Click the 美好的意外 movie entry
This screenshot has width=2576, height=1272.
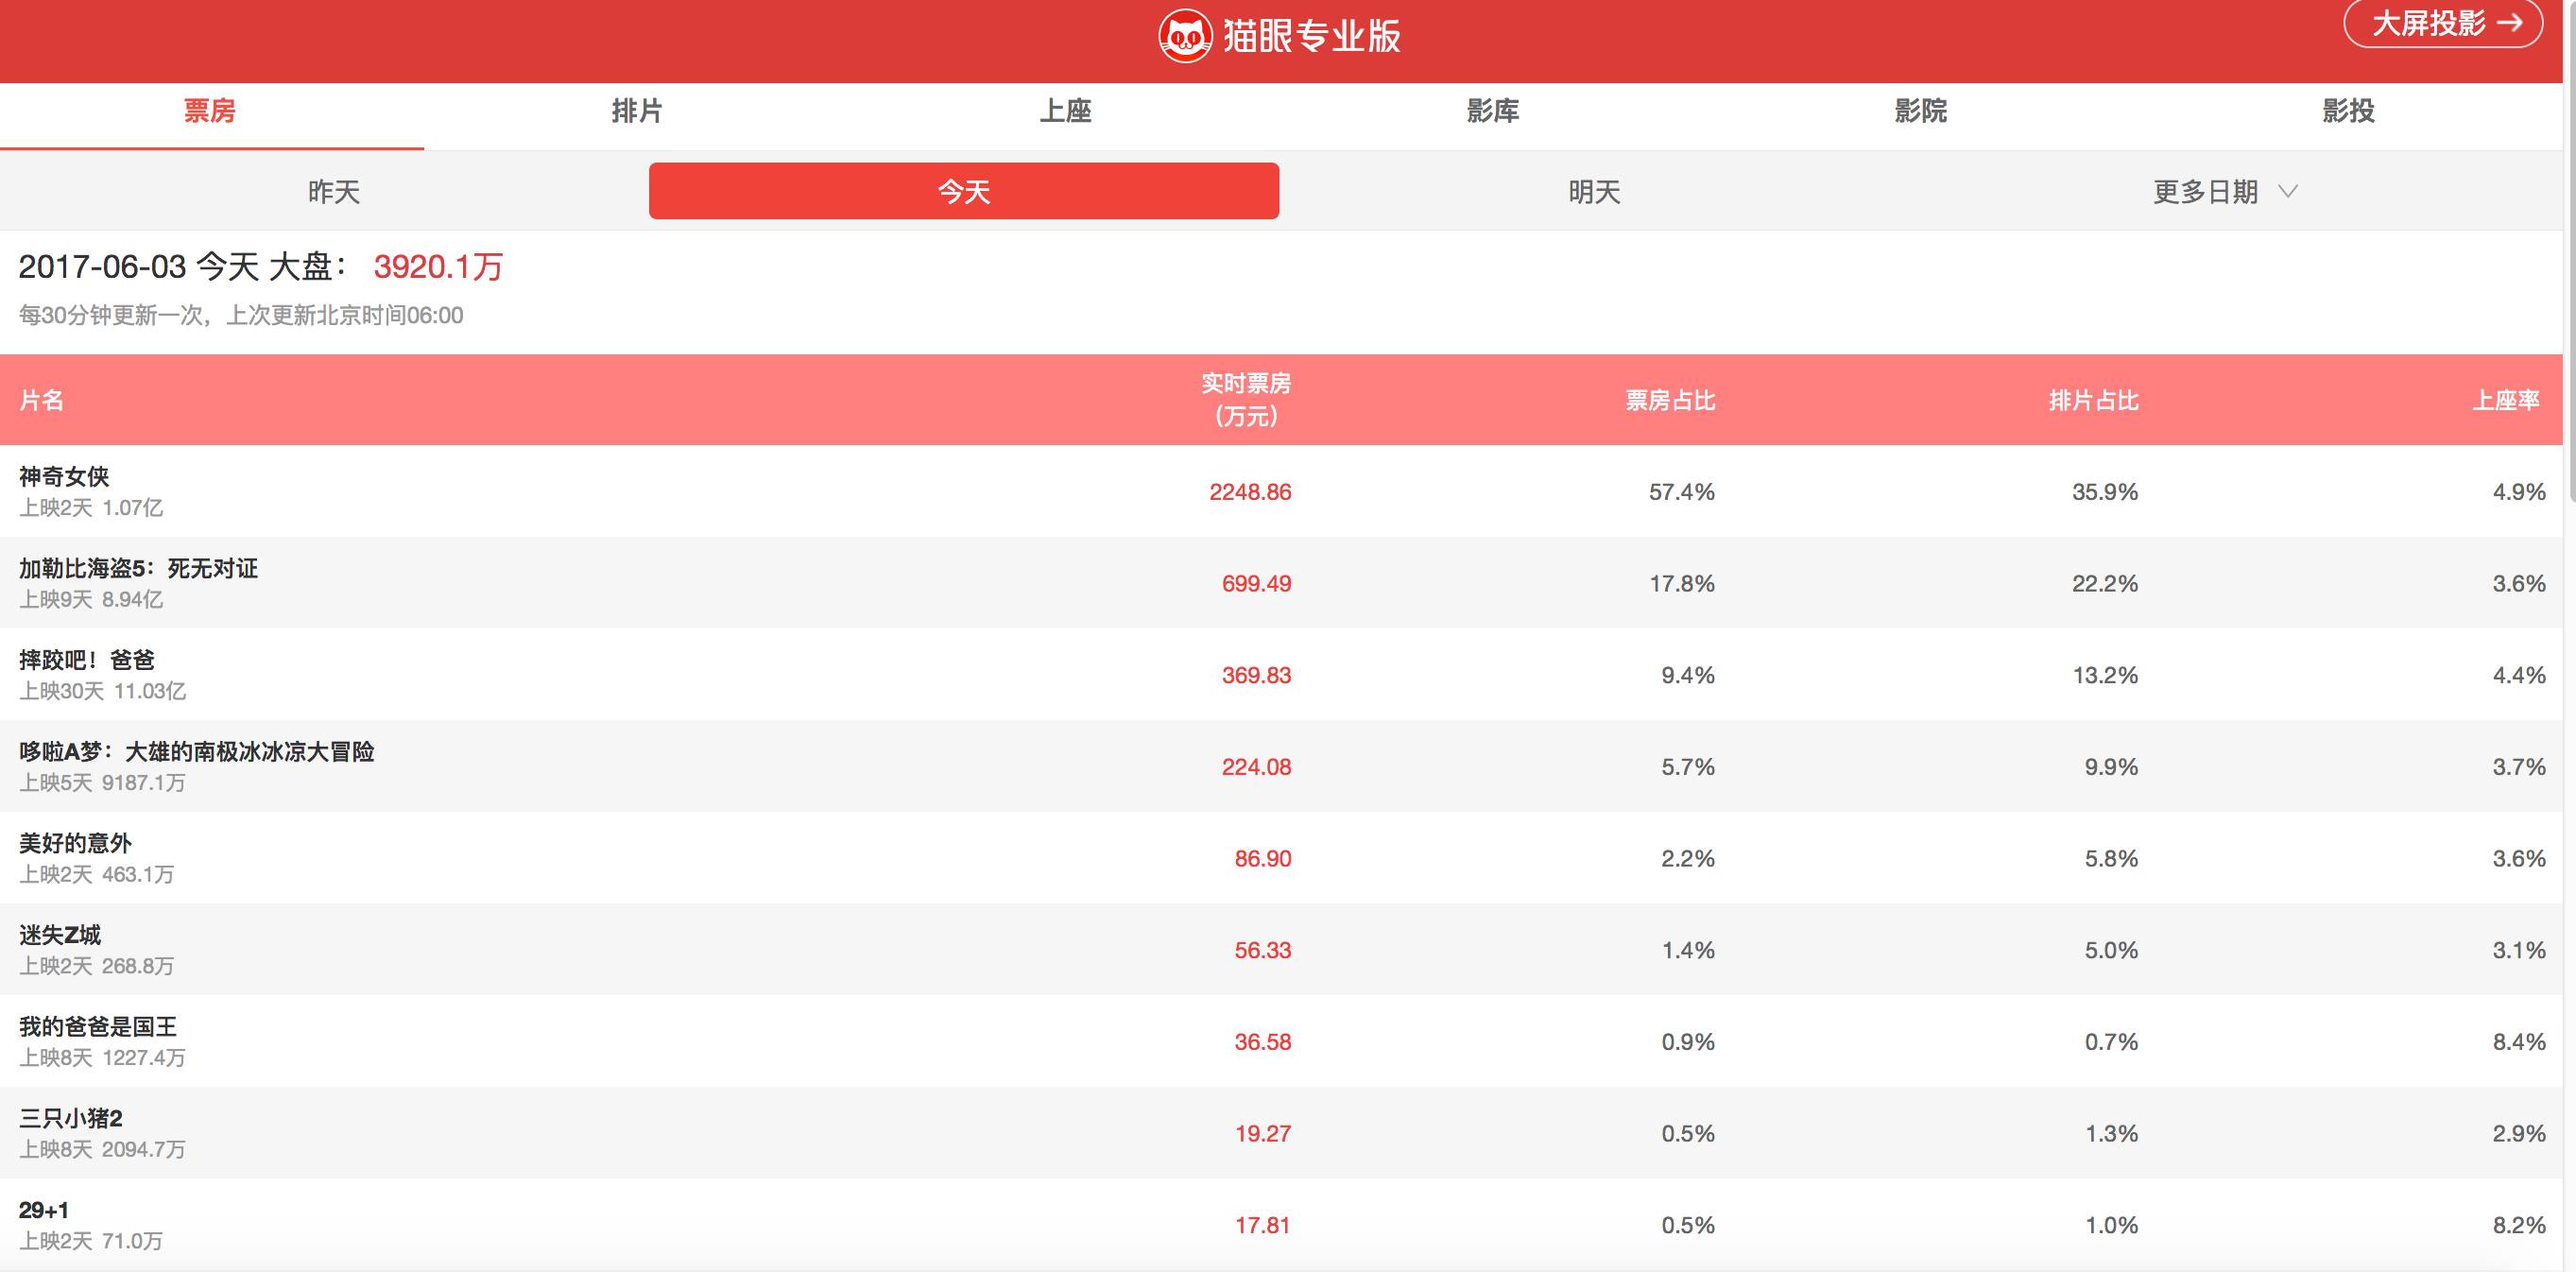(x=75, y=844)
